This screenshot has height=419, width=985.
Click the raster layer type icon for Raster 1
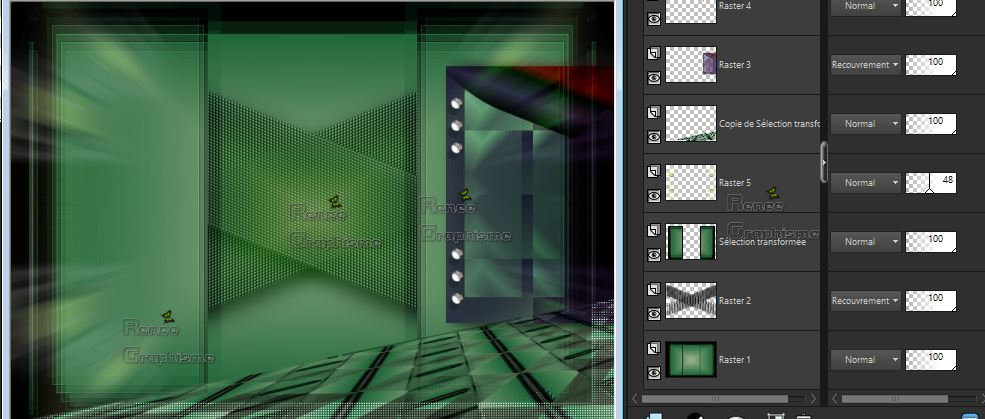(654, 348)
